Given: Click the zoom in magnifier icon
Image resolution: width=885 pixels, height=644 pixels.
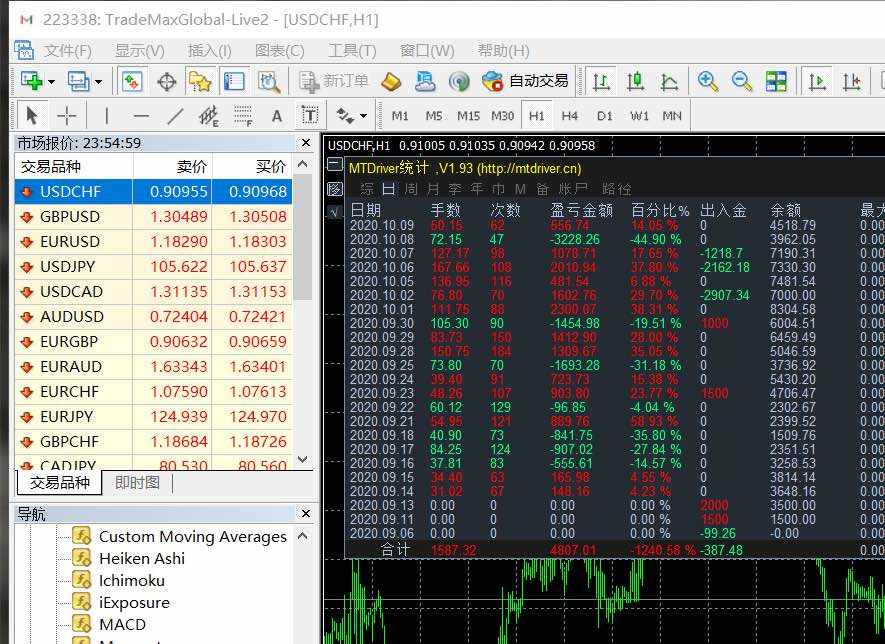Looking at the screenshot, I should pyautogui.click(x=708, y=81).
